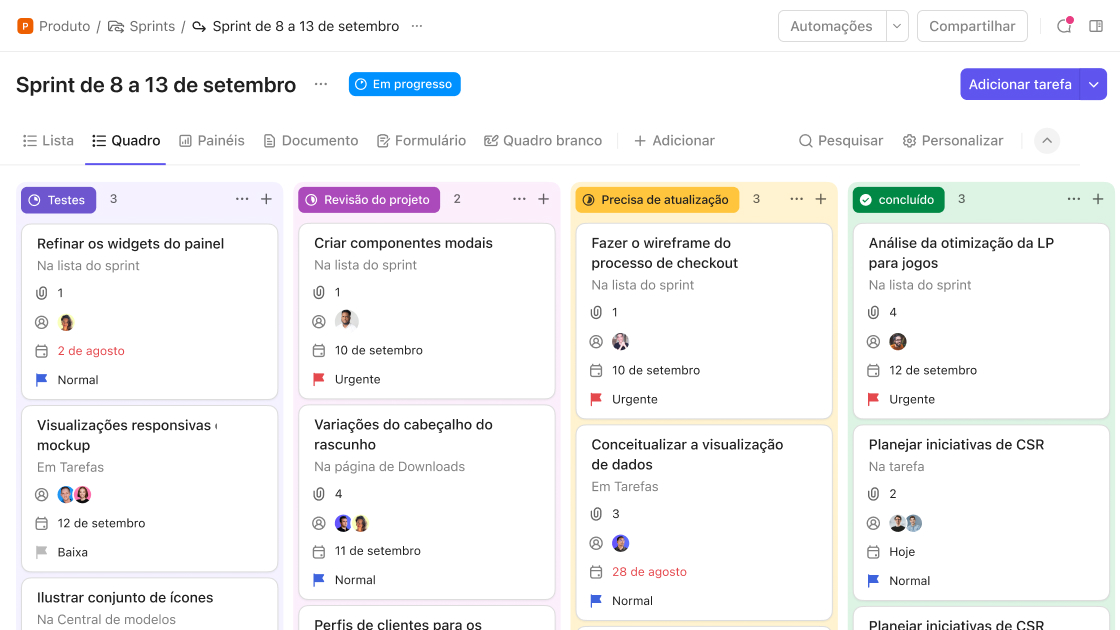This screenshot has height=630, width=1120.
Task: Open Precisa de atualização column options ellipsis
Action: click(x=796, y=199)
